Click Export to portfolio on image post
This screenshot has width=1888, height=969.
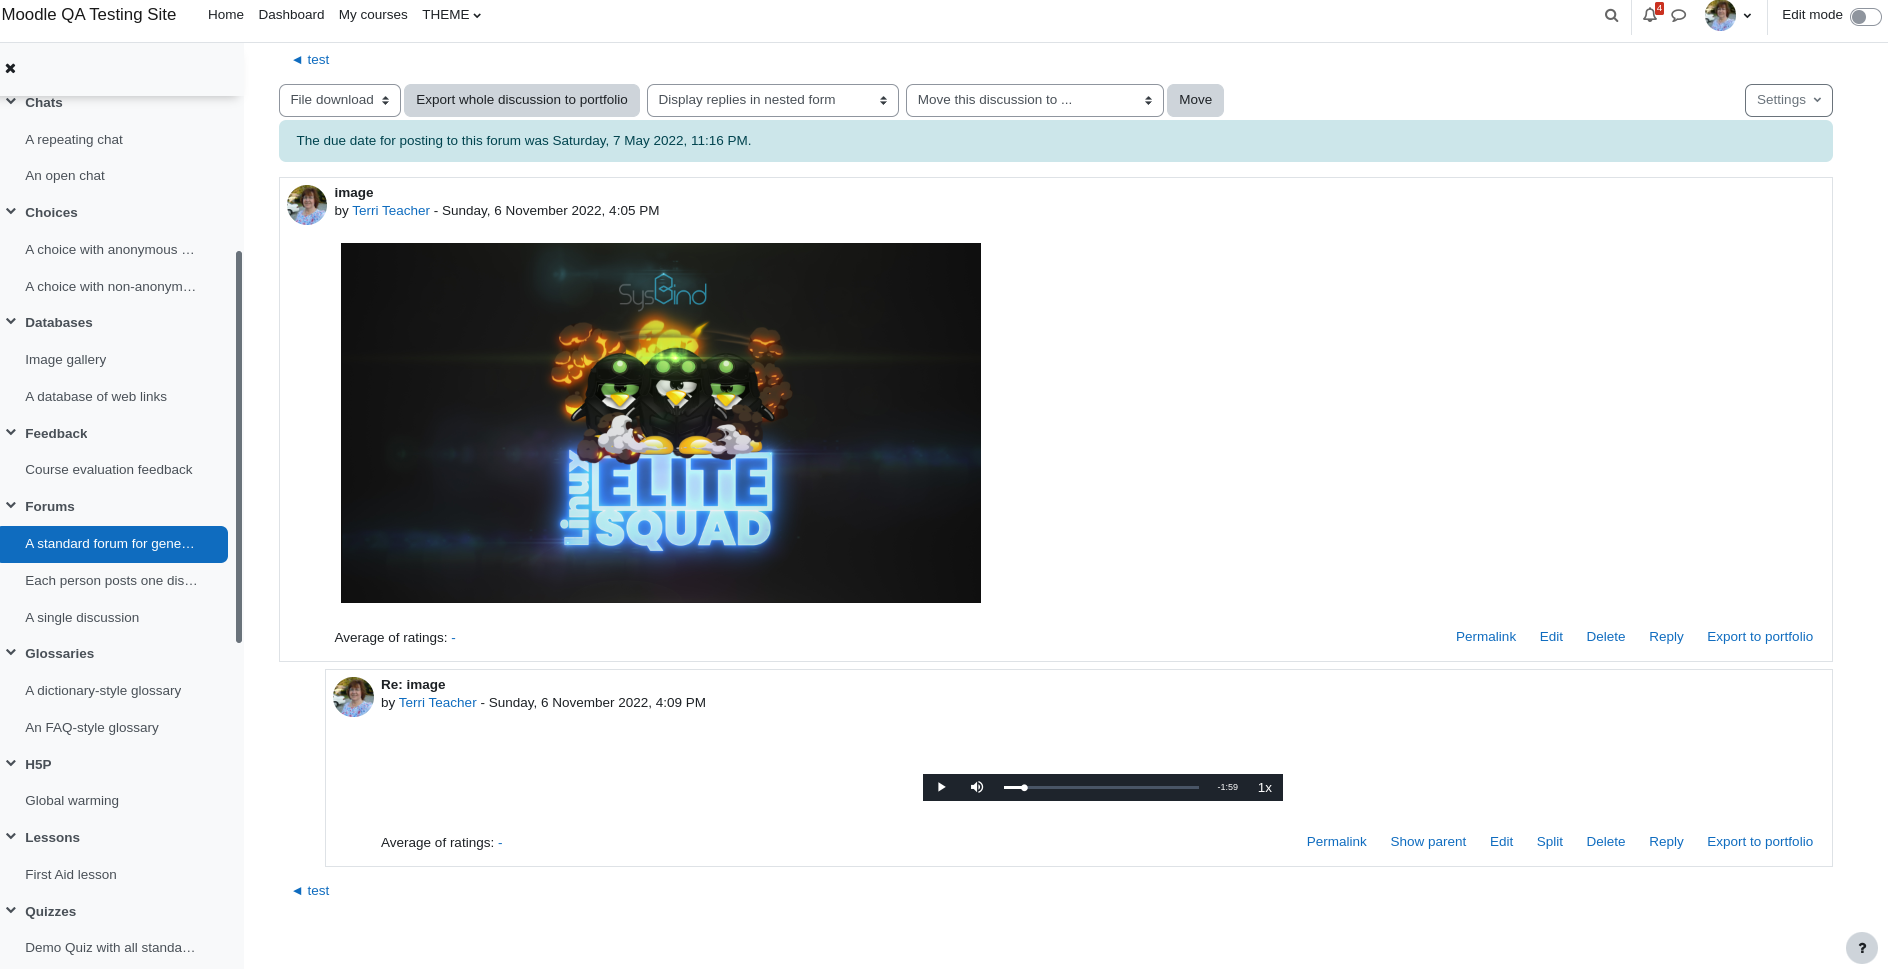click(x=1759, y=637)
